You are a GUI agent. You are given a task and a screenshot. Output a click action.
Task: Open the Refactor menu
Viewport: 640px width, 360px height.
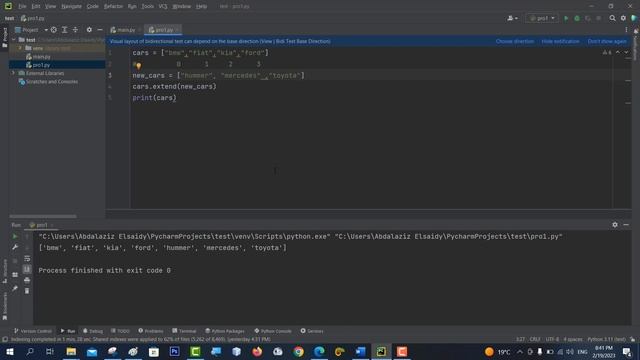(x=113, y=7)
